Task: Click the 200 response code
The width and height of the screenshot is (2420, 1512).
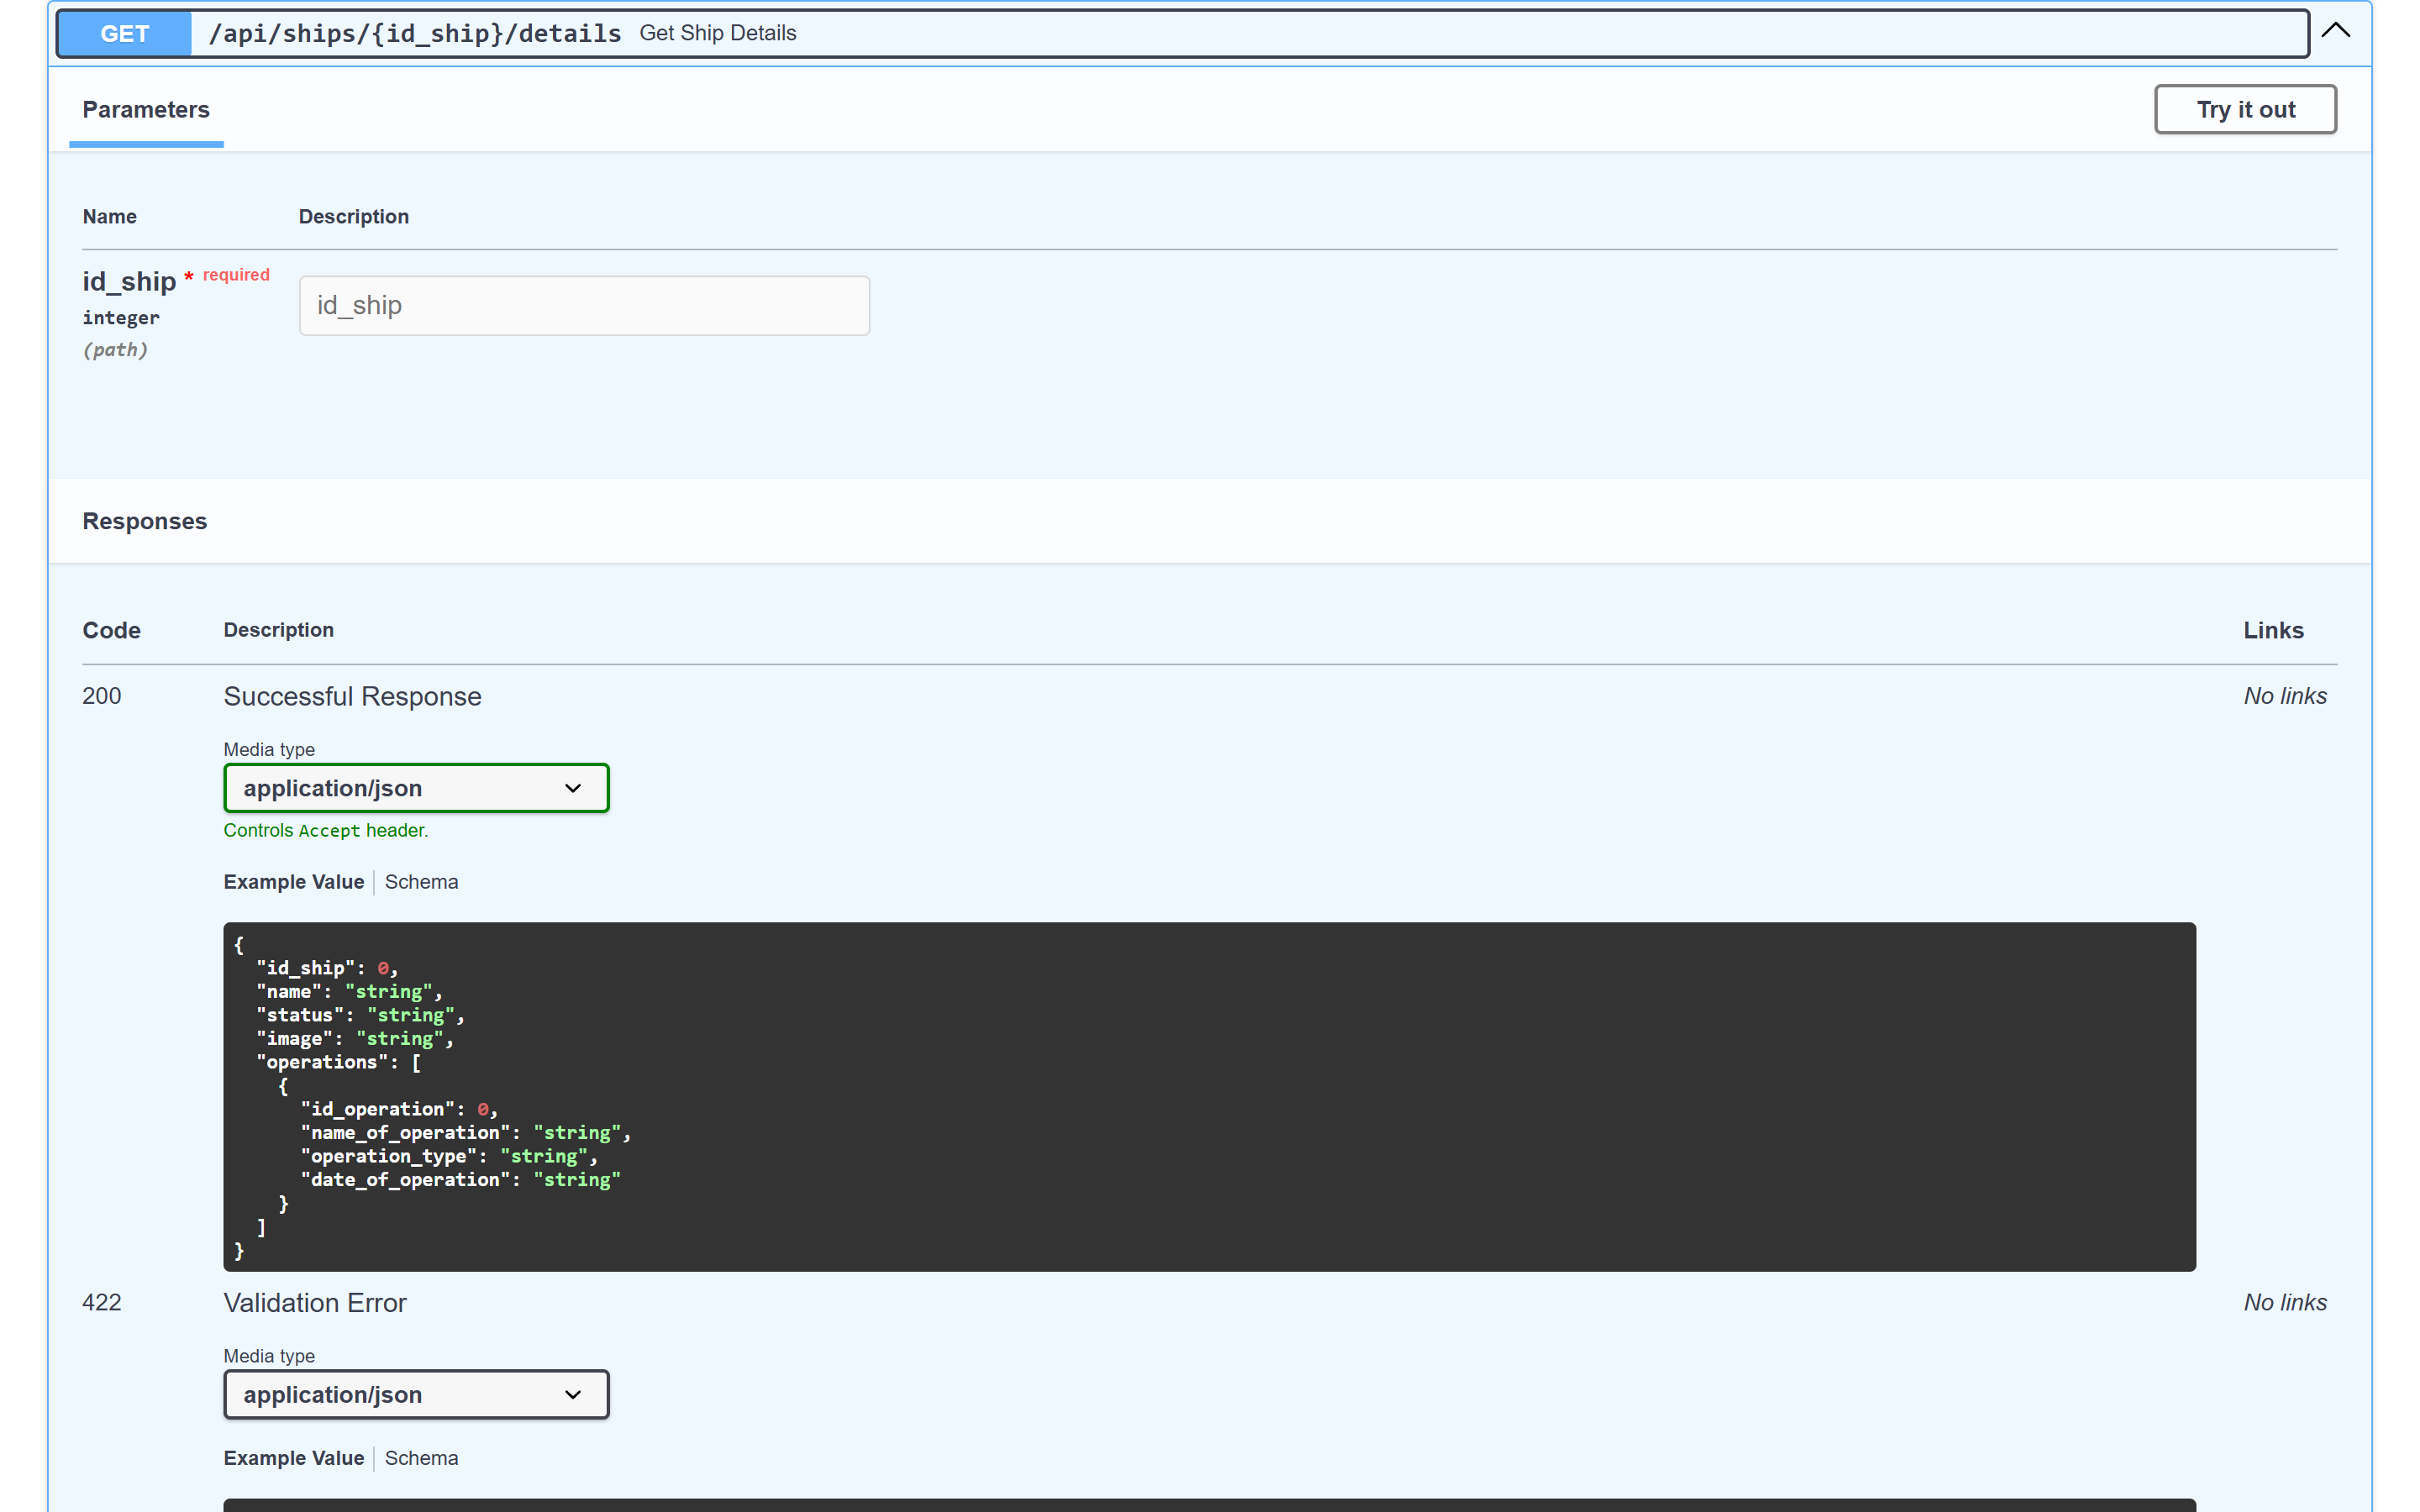Action: click(101, 696)
